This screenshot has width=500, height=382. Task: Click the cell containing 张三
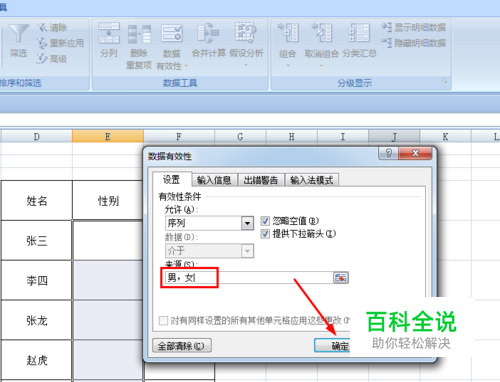pyautogui.click(x=37, y=240)
